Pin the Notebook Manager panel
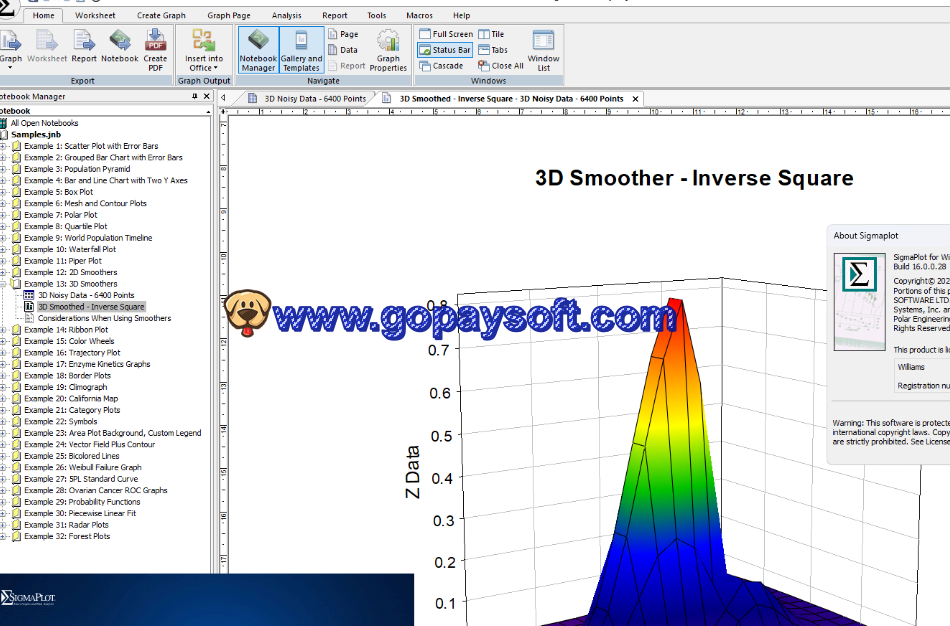 194,96
